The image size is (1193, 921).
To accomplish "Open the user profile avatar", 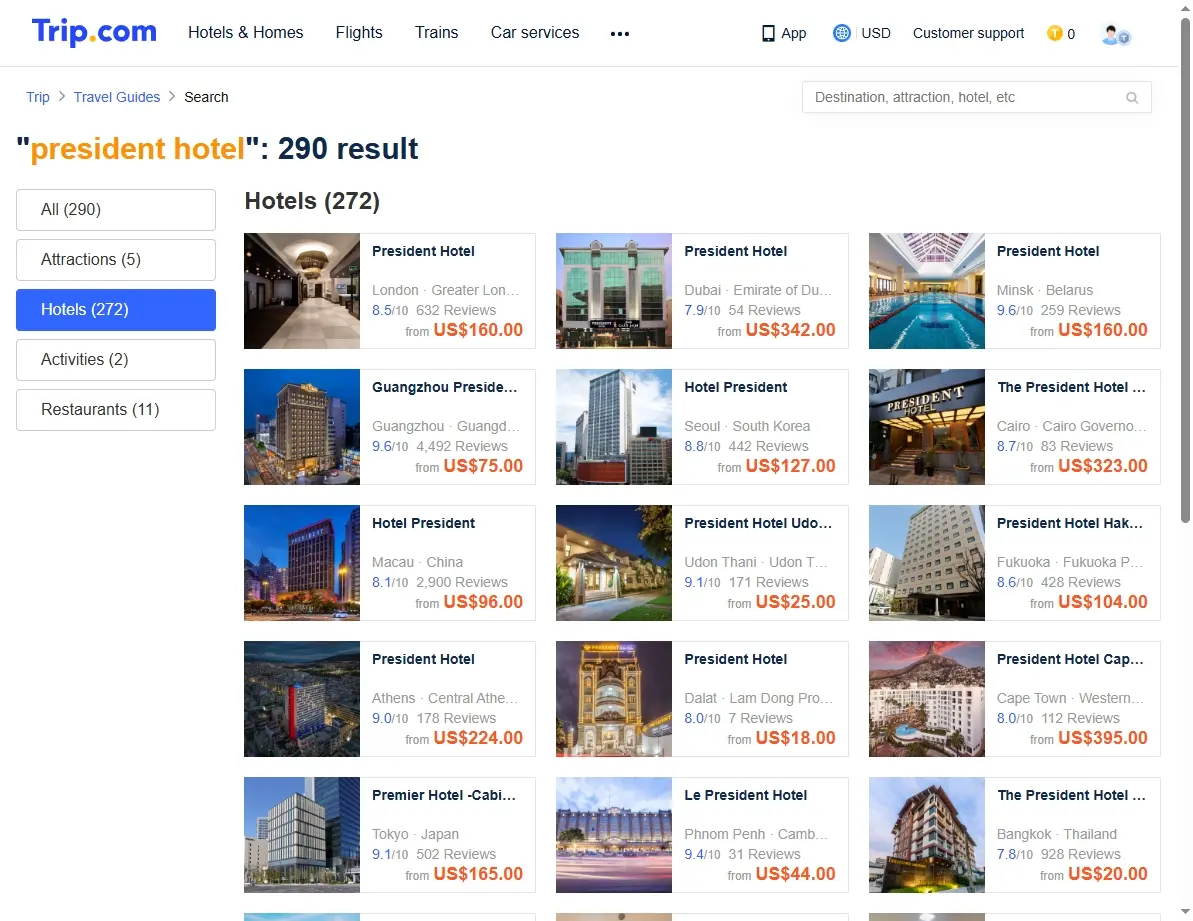I will click(x=1115, y=34).
